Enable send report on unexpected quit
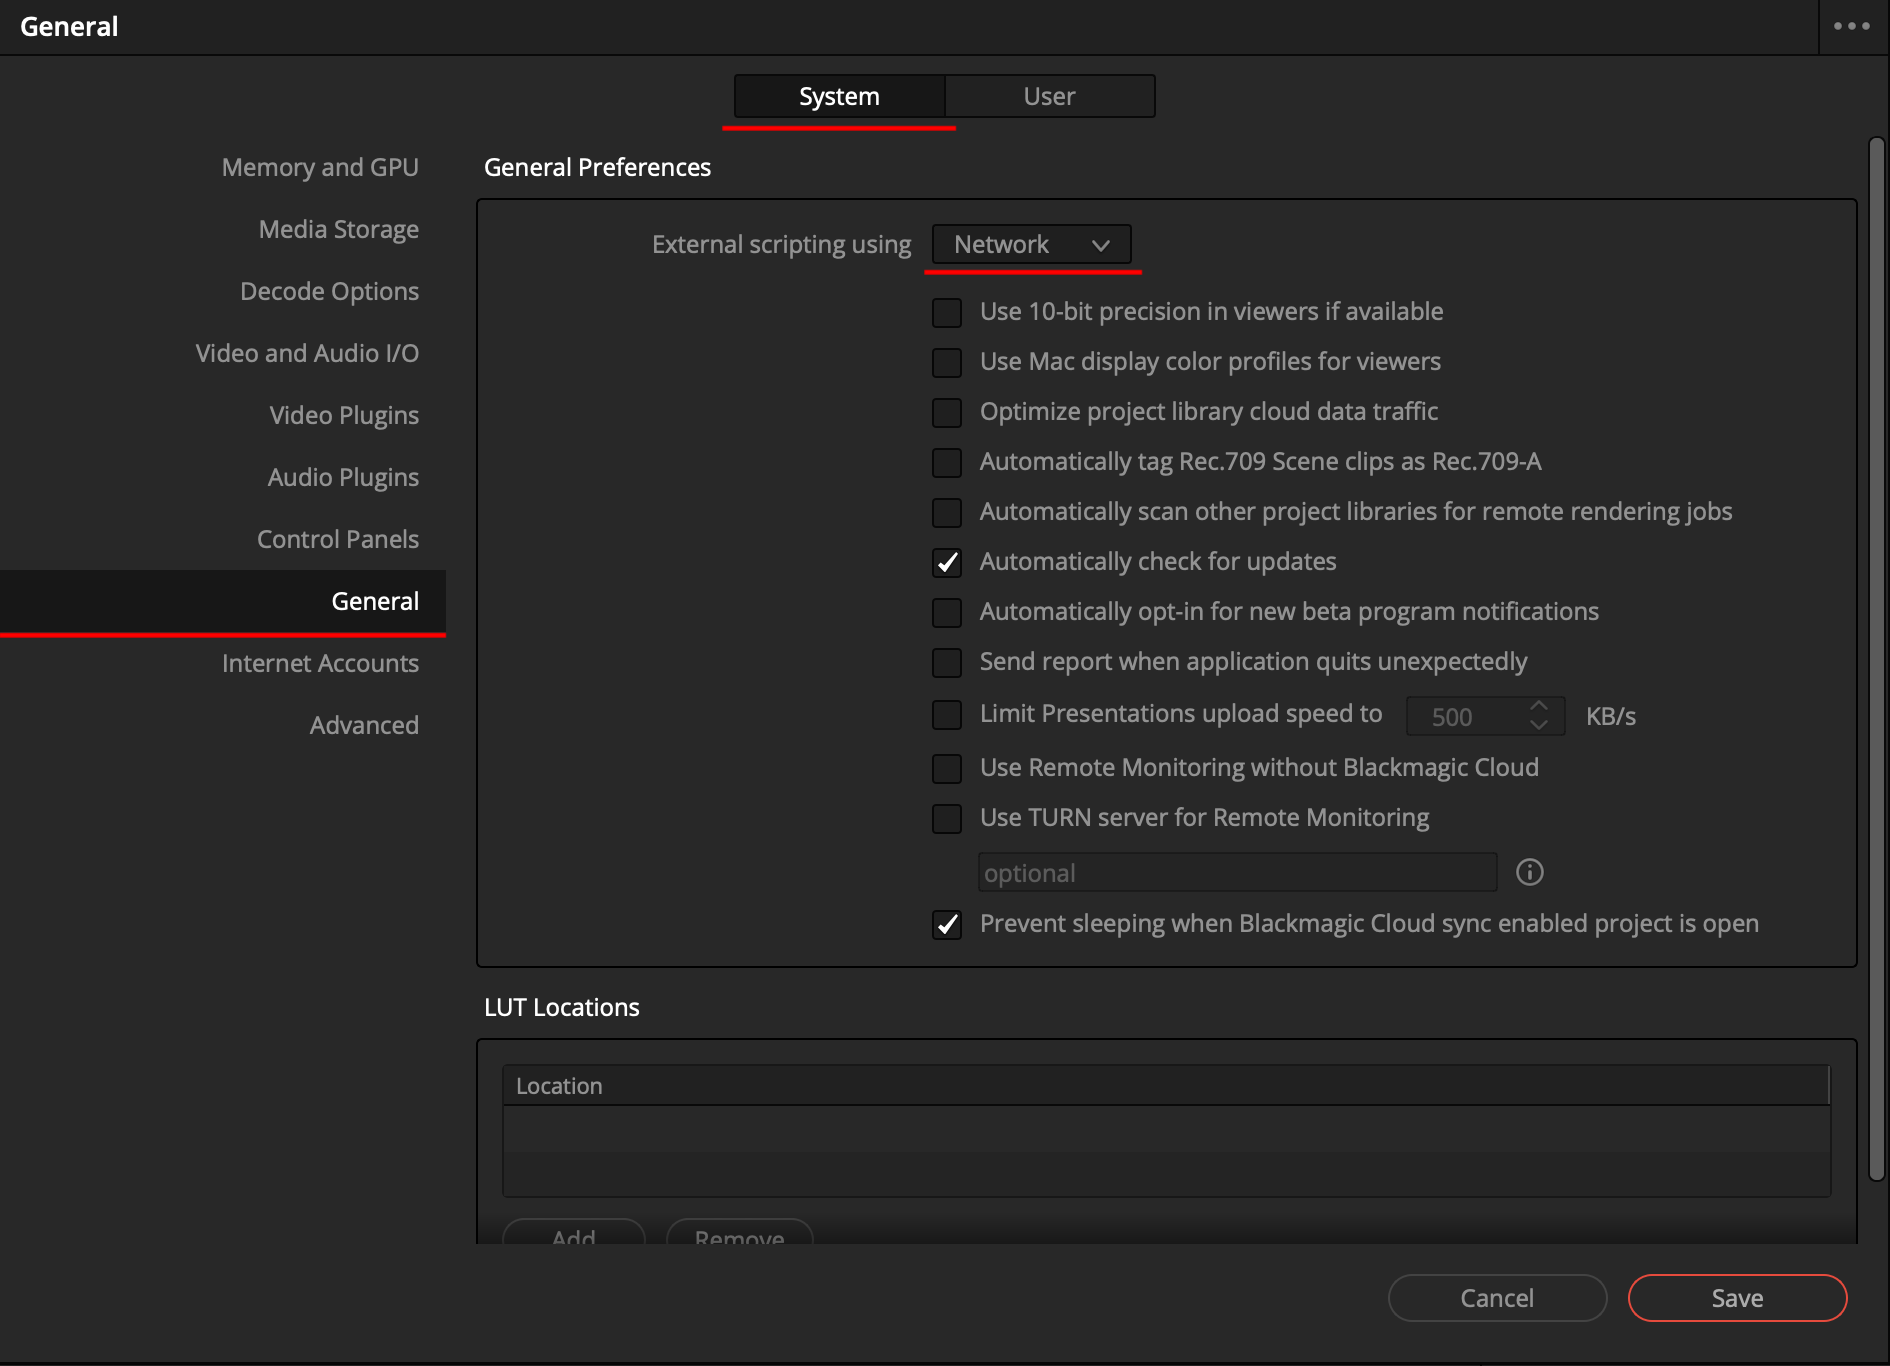Screen dimensions: 1890x1366 point(947,662)
